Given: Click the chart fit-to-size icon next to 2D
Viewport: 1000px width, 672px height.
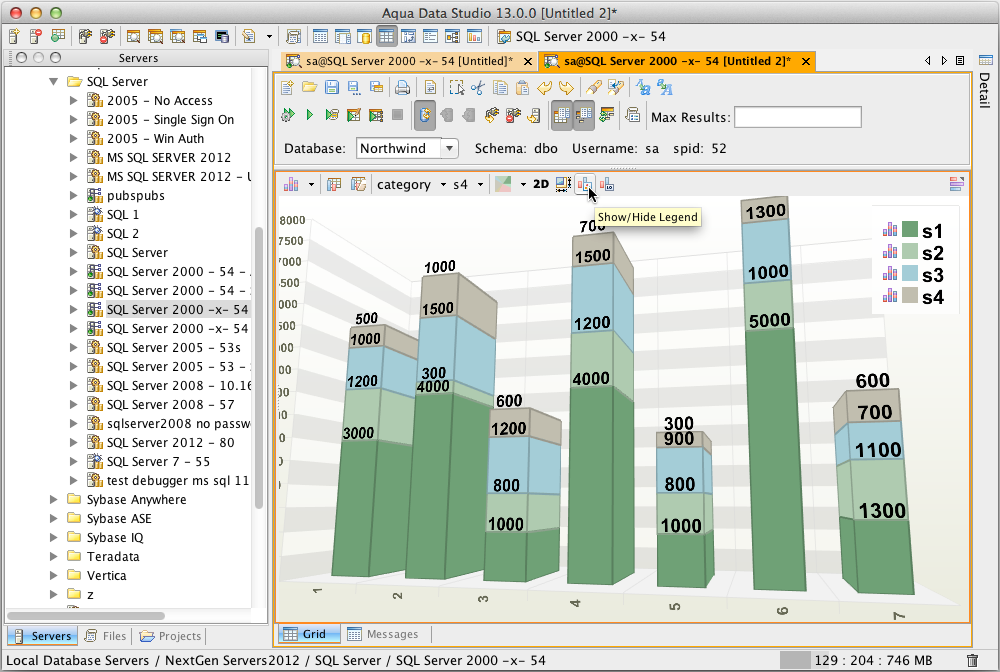Looking at the screenshot, I should (563, 184).
